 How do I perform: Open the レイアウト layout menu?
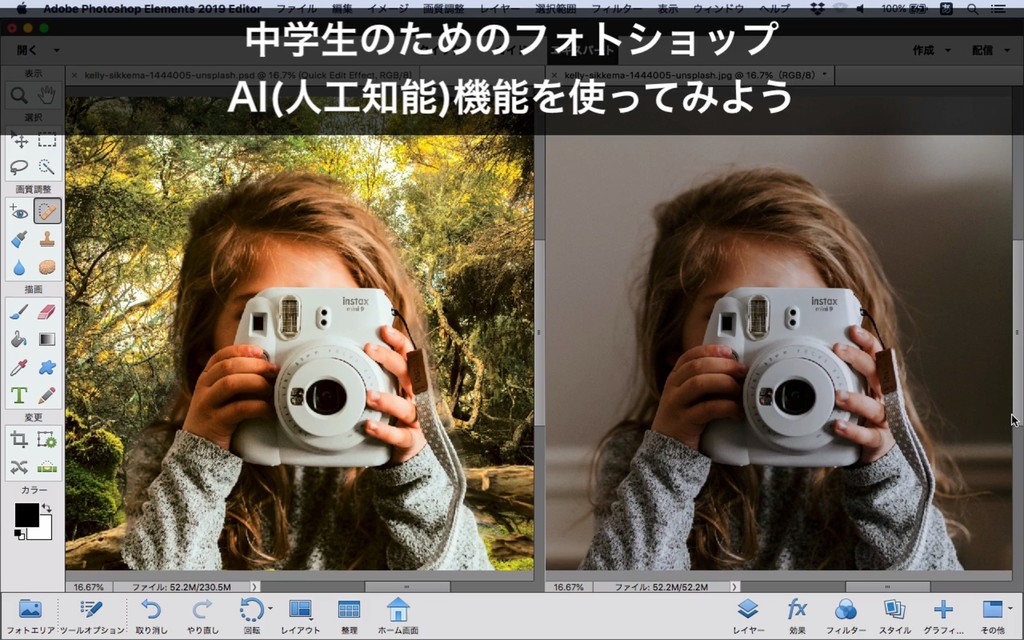tap(300, 617)
